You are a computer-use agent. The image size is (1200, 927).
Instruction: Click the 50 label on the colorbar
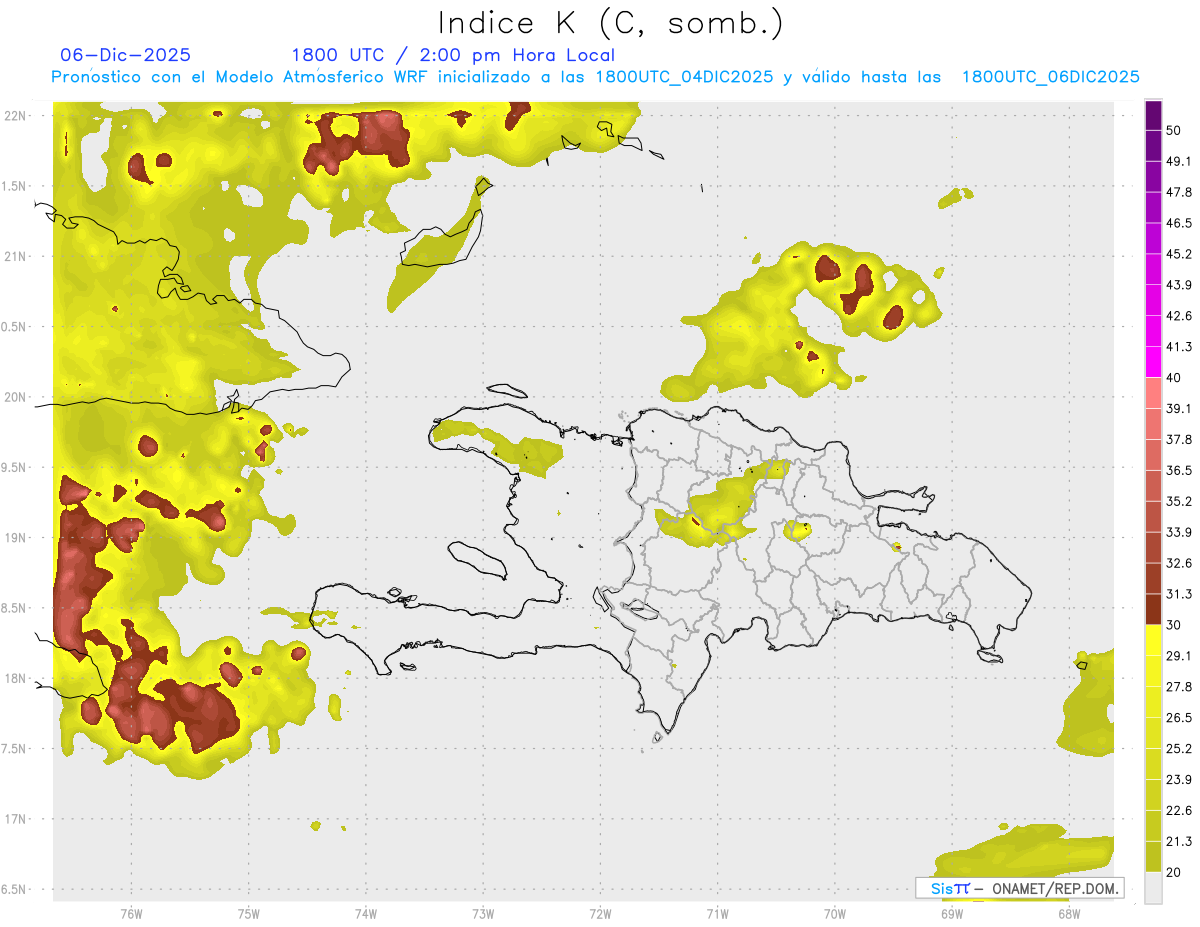[1173, 130]
